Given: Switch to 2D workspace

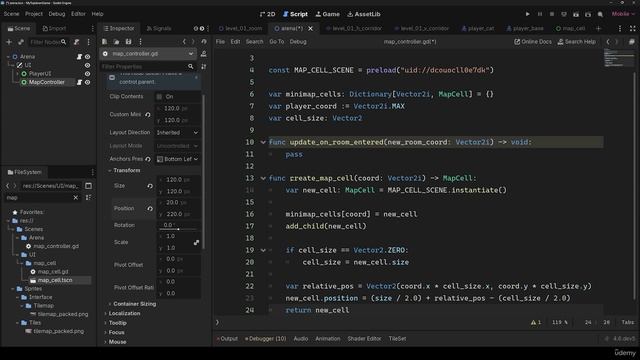Looking at the screenshot, I should (268, 14).
